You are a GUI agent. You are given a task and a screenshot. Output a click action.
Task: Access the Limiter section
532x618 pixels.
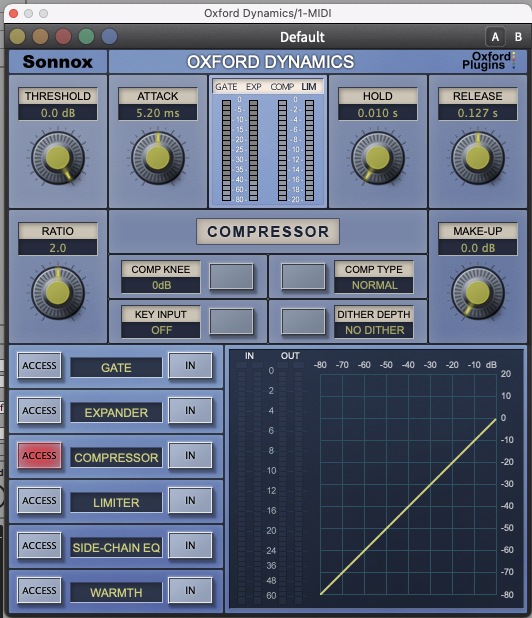(x=39, y=500)
